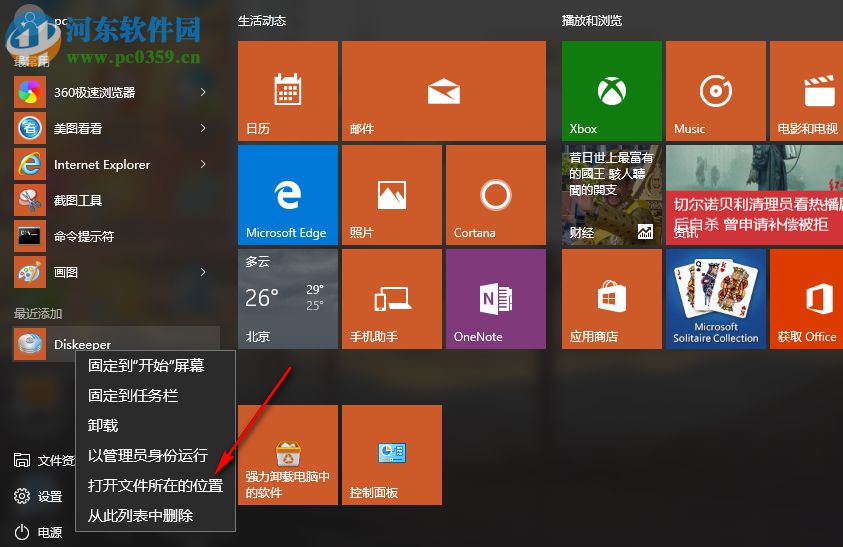
Task: Click the 电源 power icon
Action: [x=22, y=532]
